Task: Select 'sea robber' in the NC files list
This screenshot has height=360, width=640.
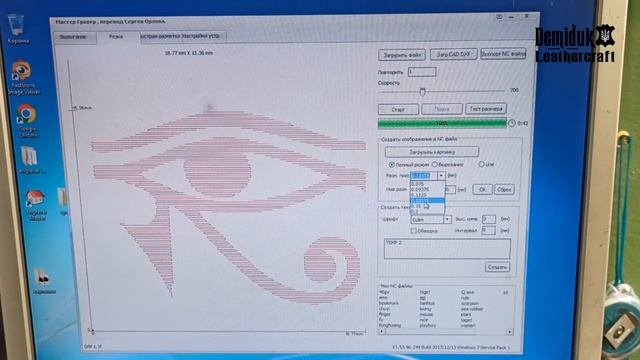Action: tap(472, 309)
